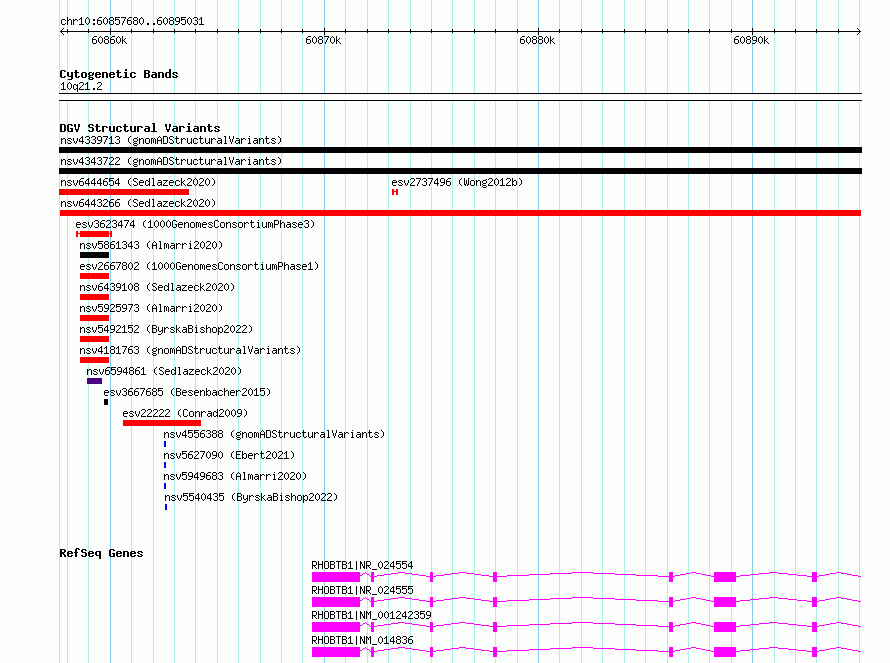Click the blue tick under nsv4556388
Image resolution: width=890 pixels, height=663 pixels.
click(x=165, y=444)
